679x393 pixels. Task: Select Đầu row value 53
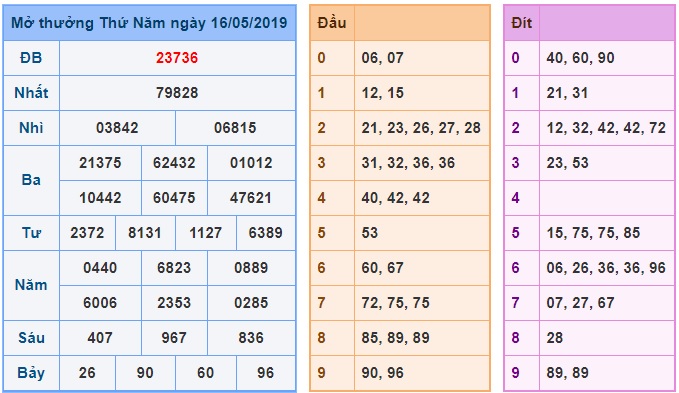click(370, 233)
